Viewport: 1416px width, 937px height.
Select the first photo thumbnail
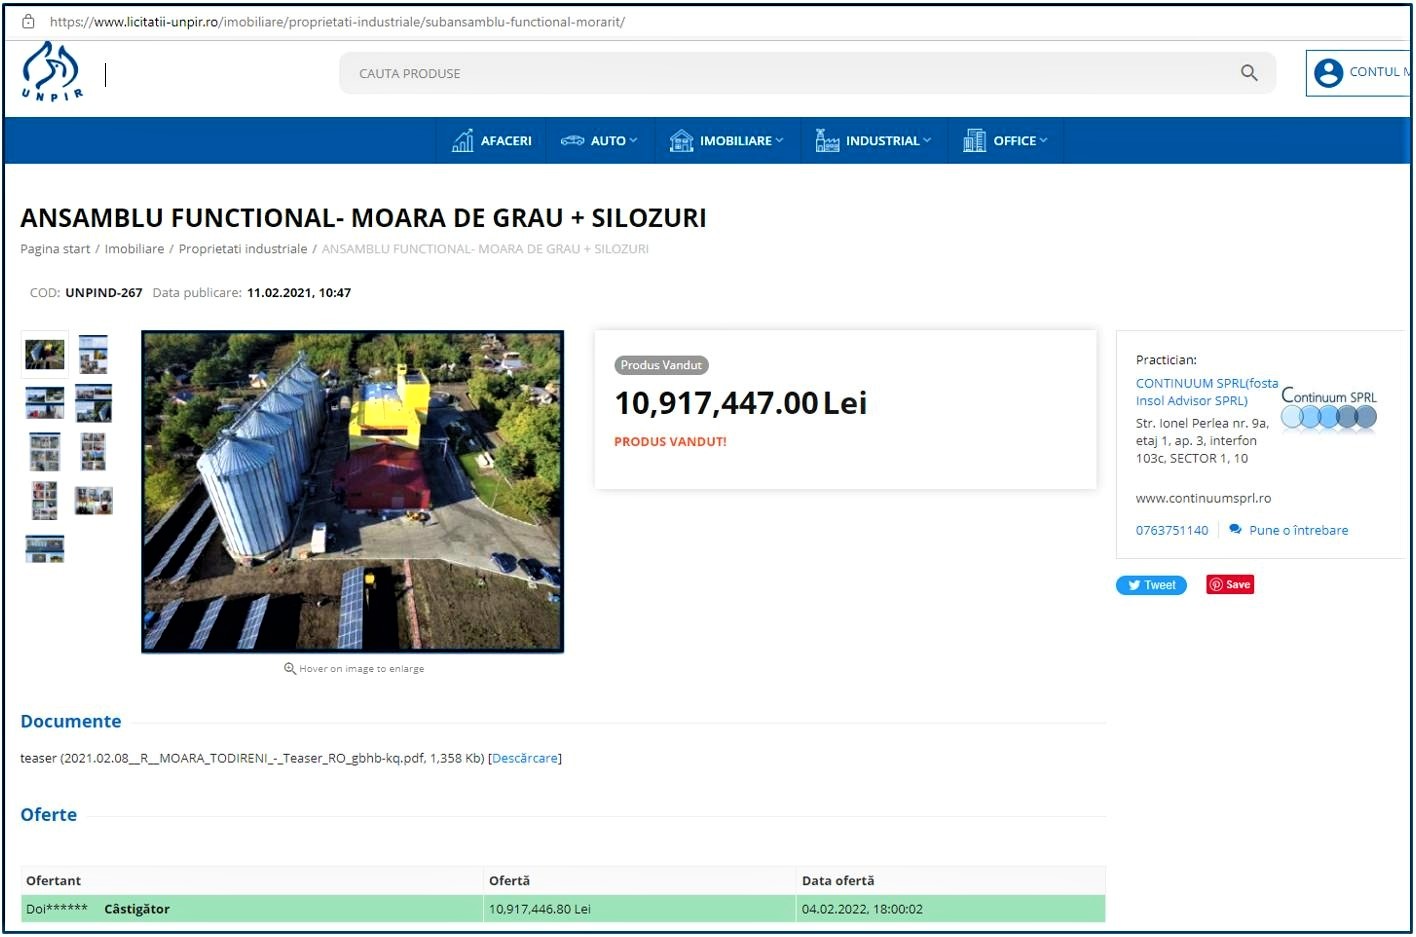click(45, 354)
